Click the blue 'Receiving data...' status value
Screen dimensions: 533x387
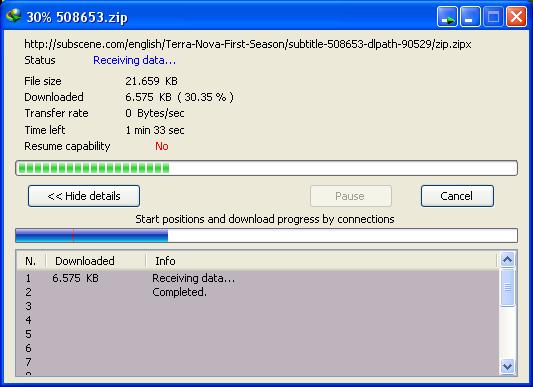click(x=135, y=60)
